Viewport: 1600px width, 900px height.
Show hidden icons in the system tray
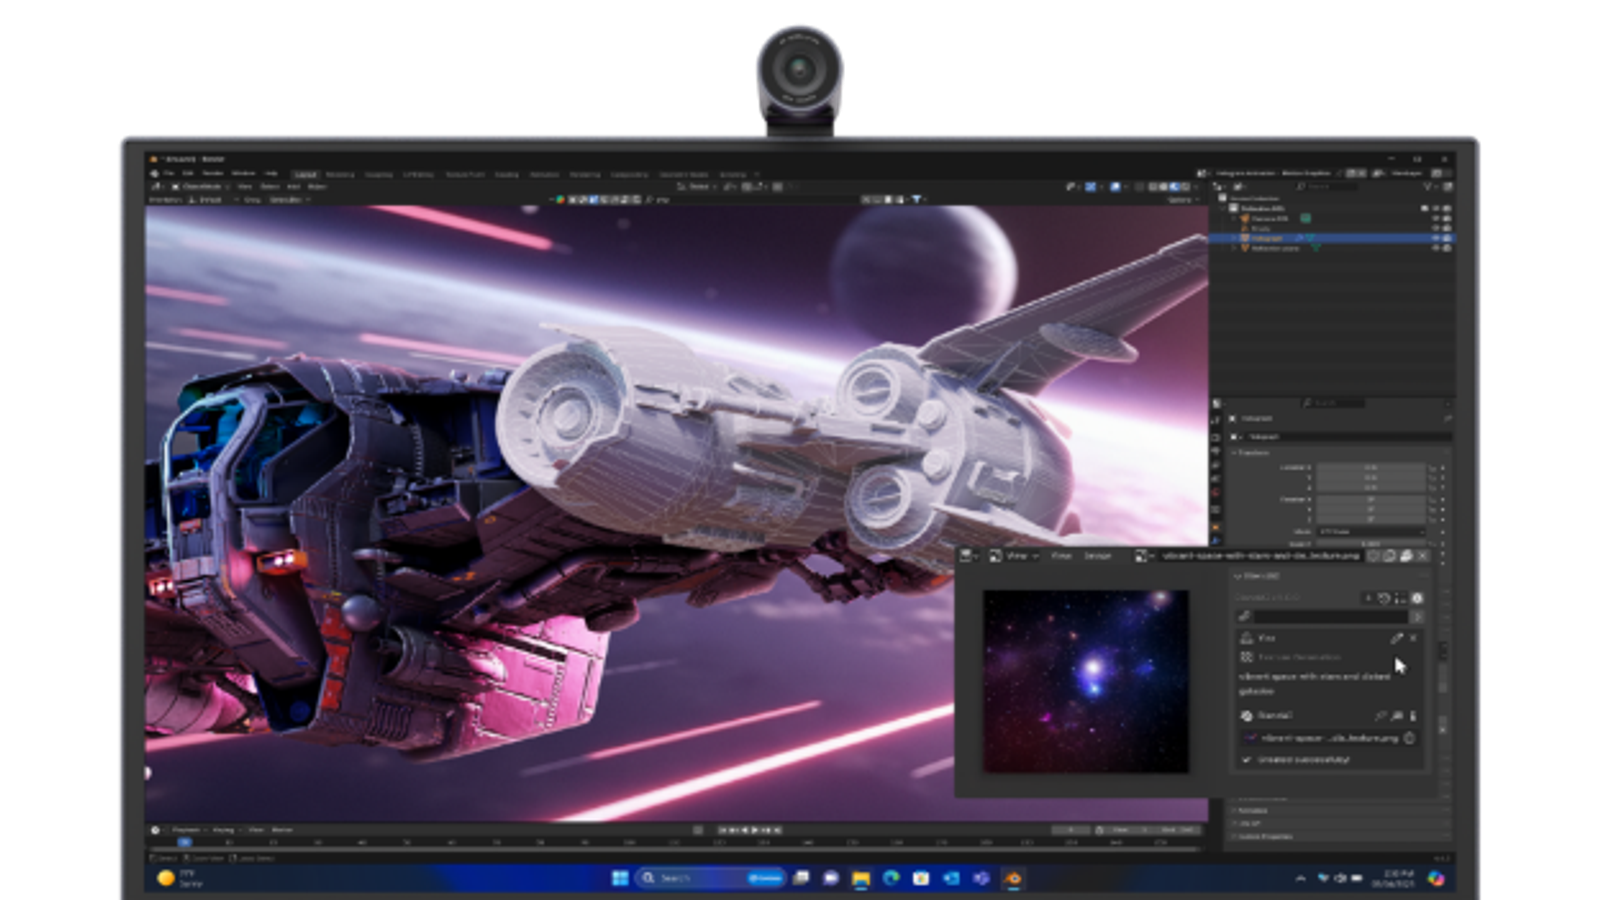coord(1300,878)
